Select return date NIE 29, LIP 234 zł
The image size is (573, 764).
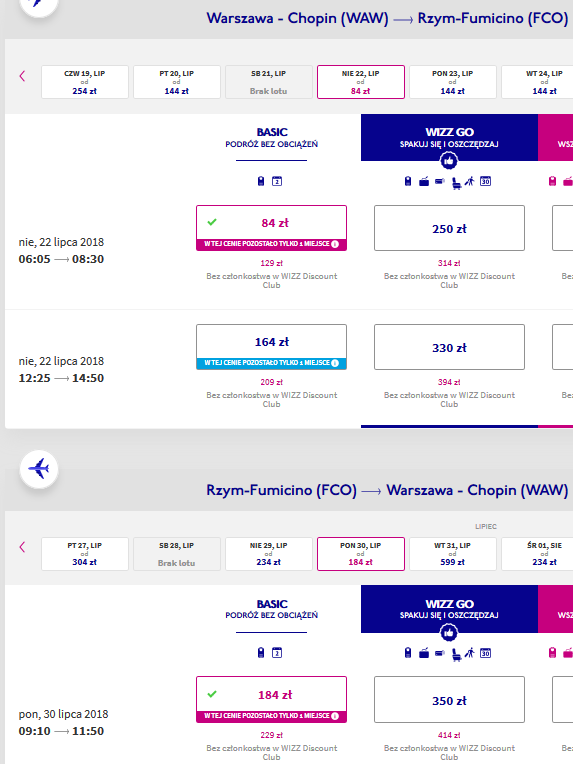pyautogui.click(x=268, y=554)
